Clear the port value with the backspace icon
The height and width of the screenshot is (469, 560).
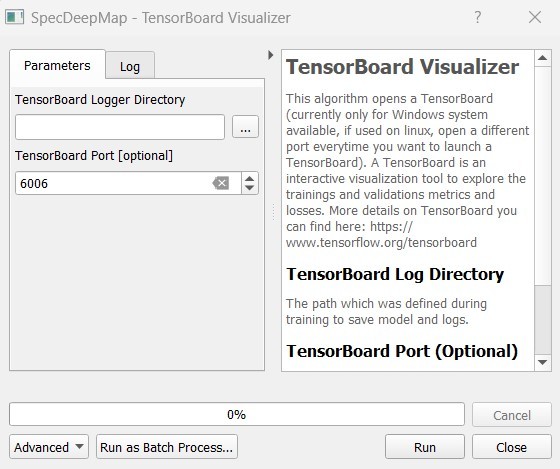(x=221, y=183)
